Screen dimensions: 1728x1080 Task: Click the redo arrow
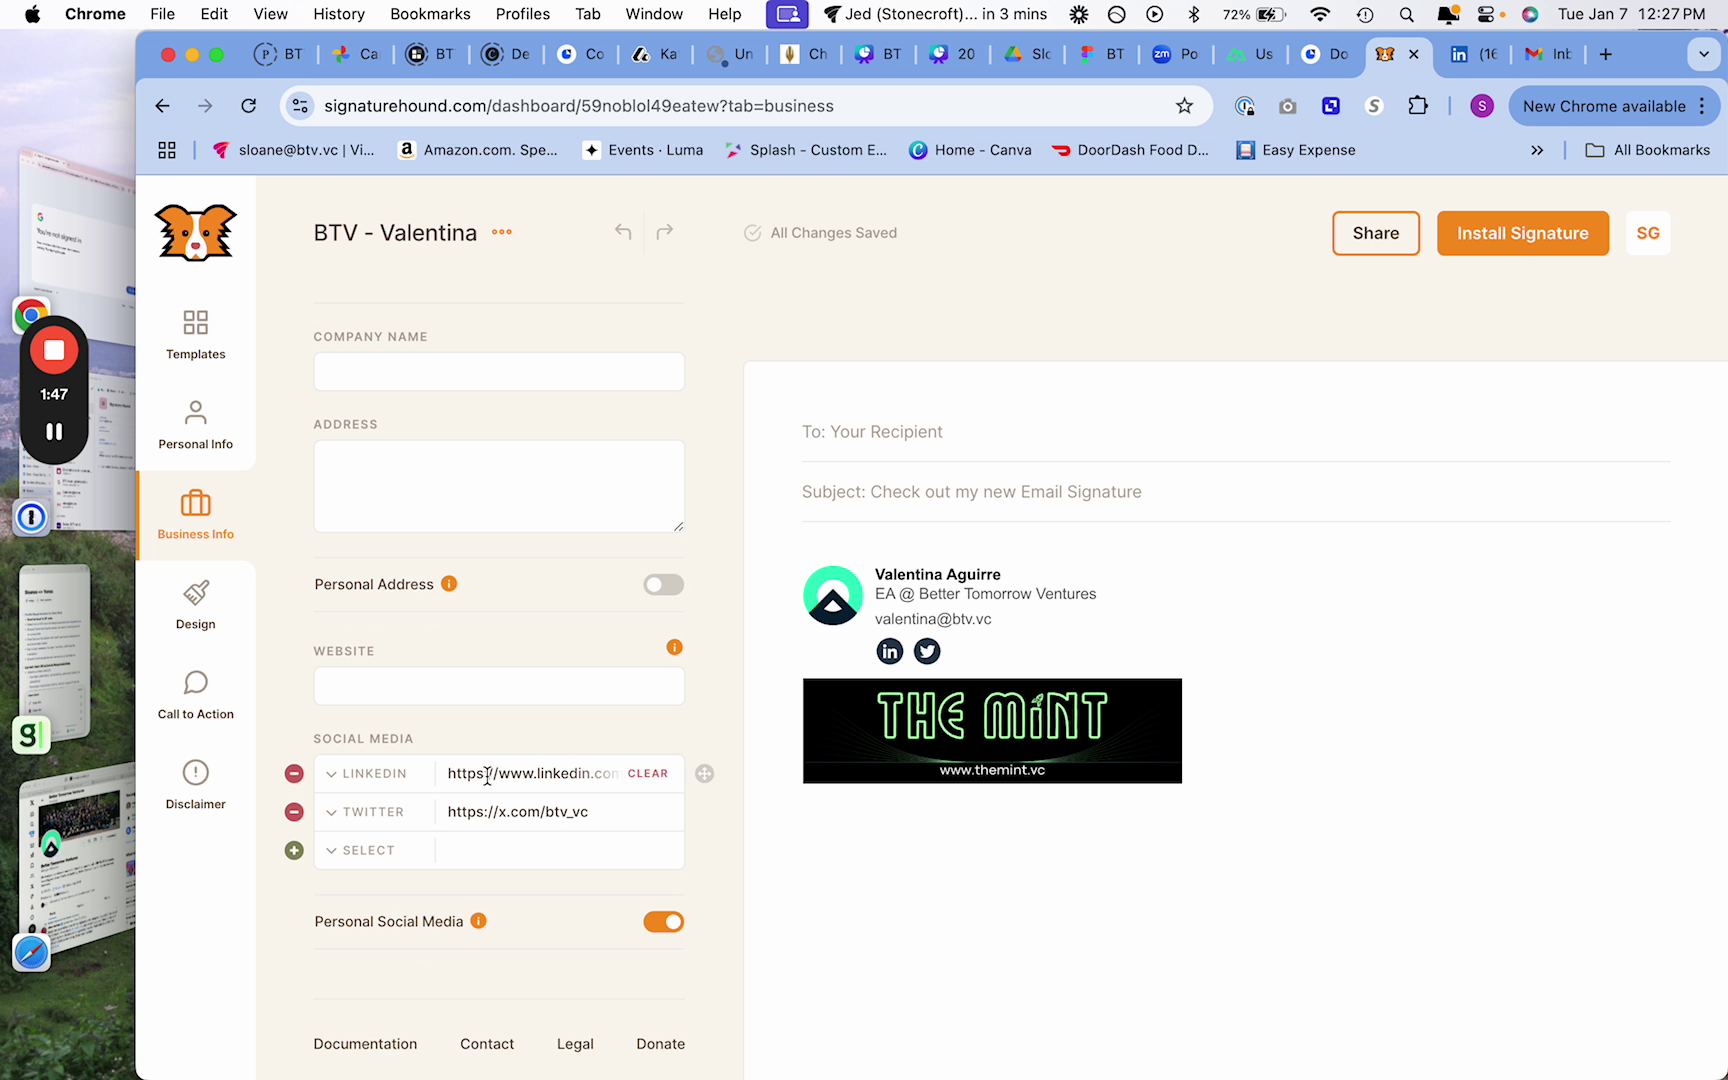pyautogui.click(x=665, y=232)
